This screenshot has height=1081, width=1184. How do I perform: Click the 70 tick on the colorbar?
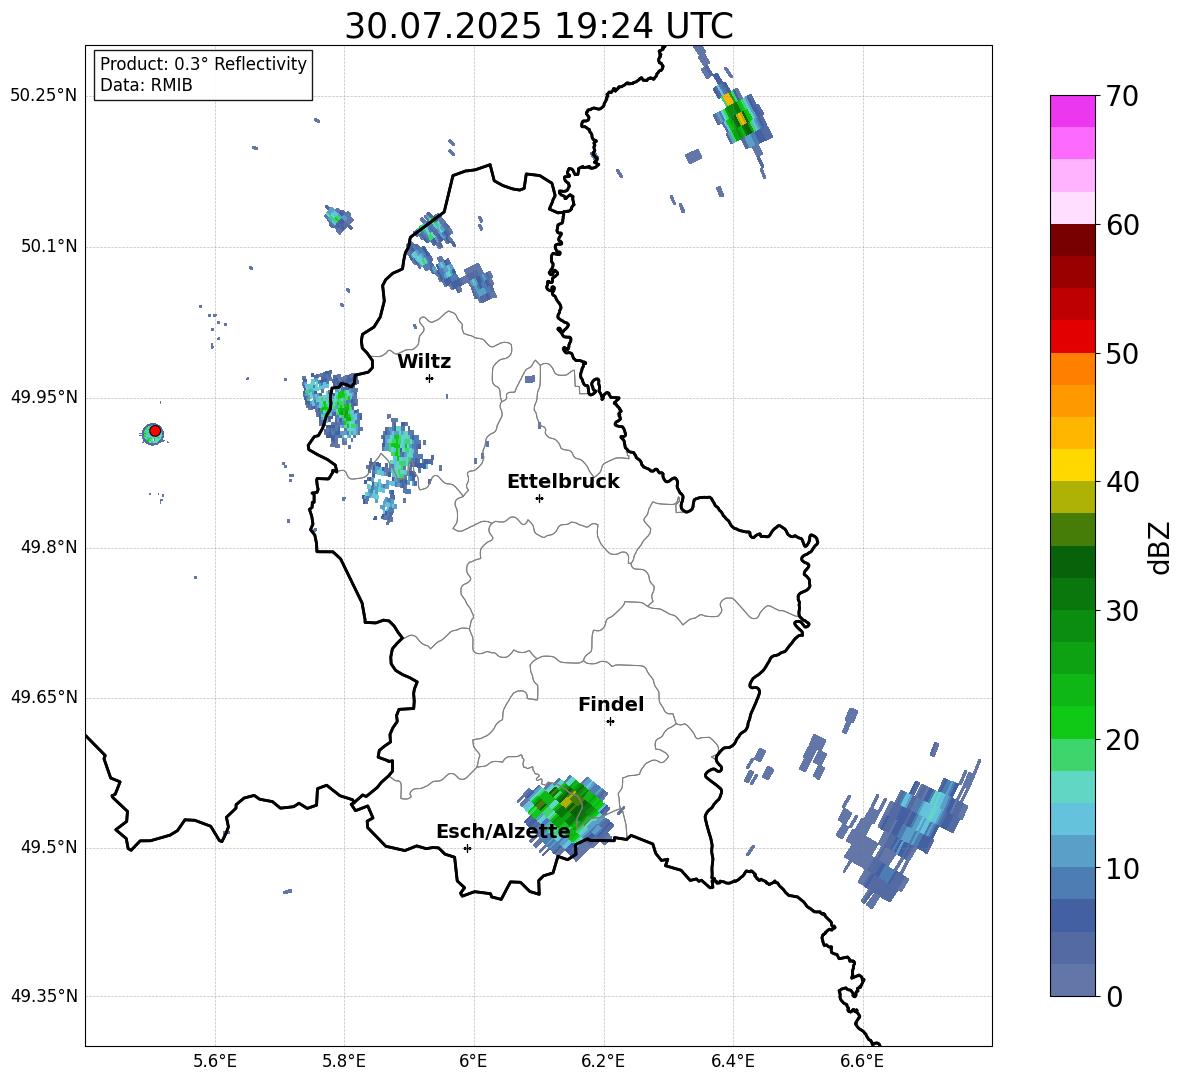click(1122, 96)
